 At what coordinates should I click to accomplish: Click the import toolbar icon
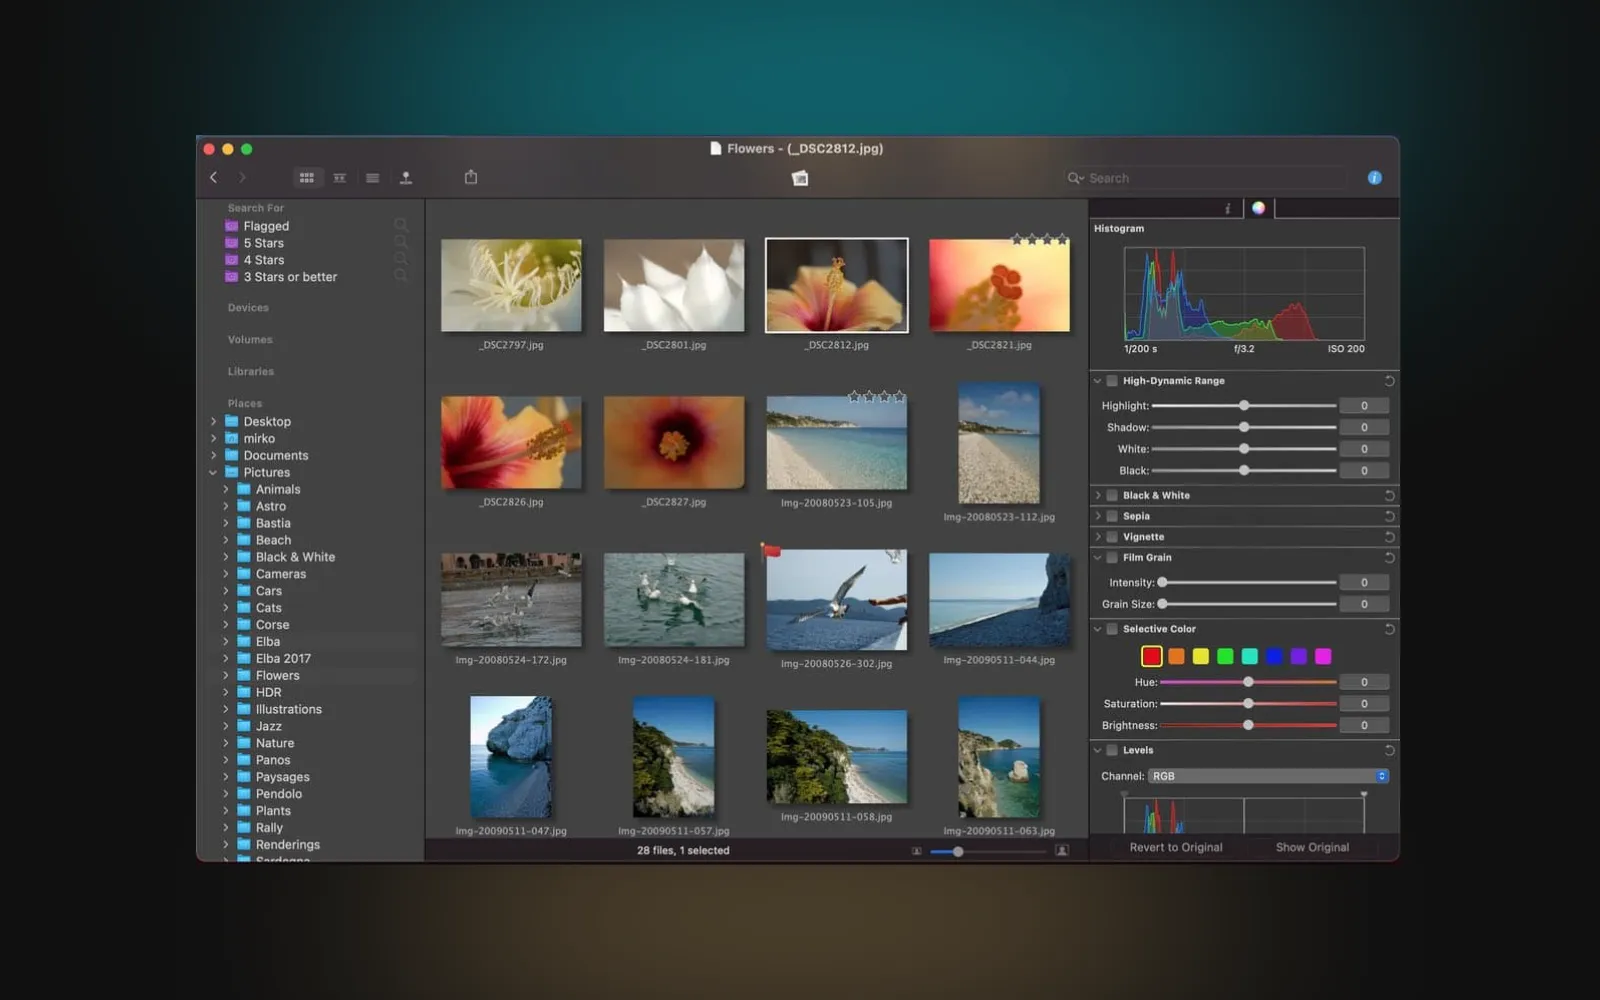406,178
